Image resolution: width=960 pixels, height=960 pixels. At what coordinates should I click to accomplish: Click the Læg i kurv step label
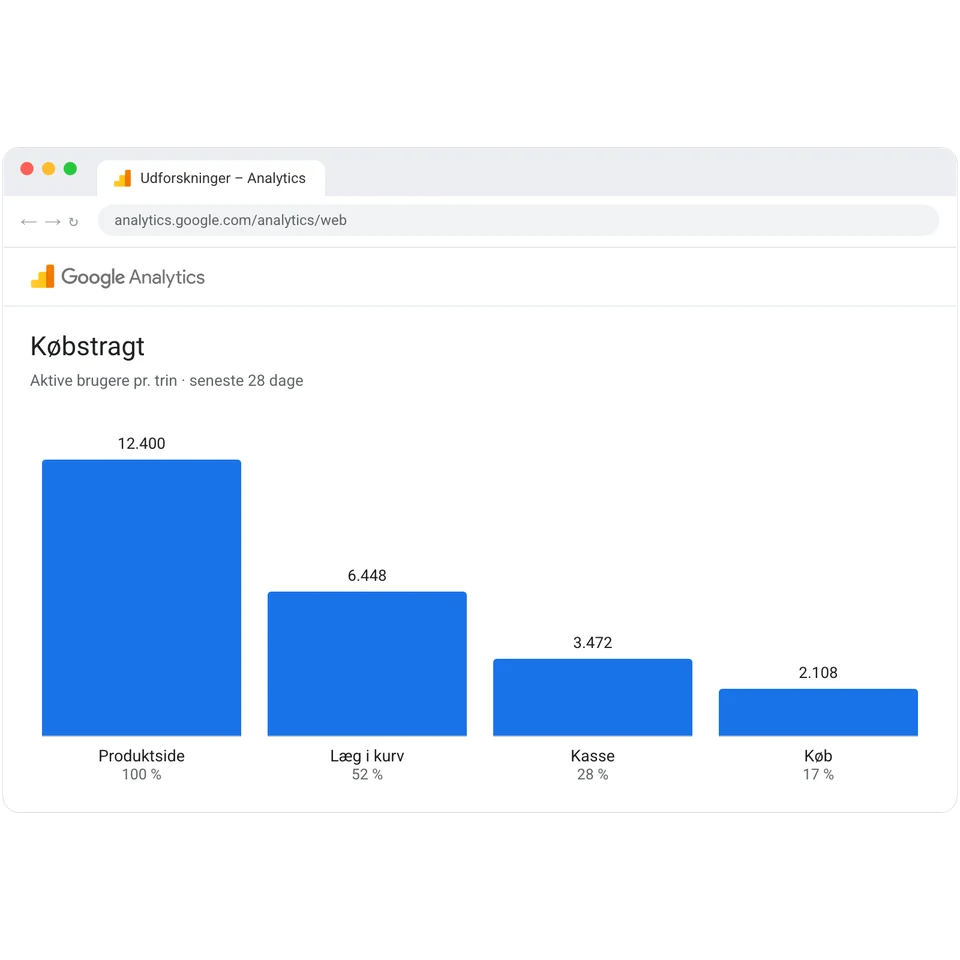point(367,756)
